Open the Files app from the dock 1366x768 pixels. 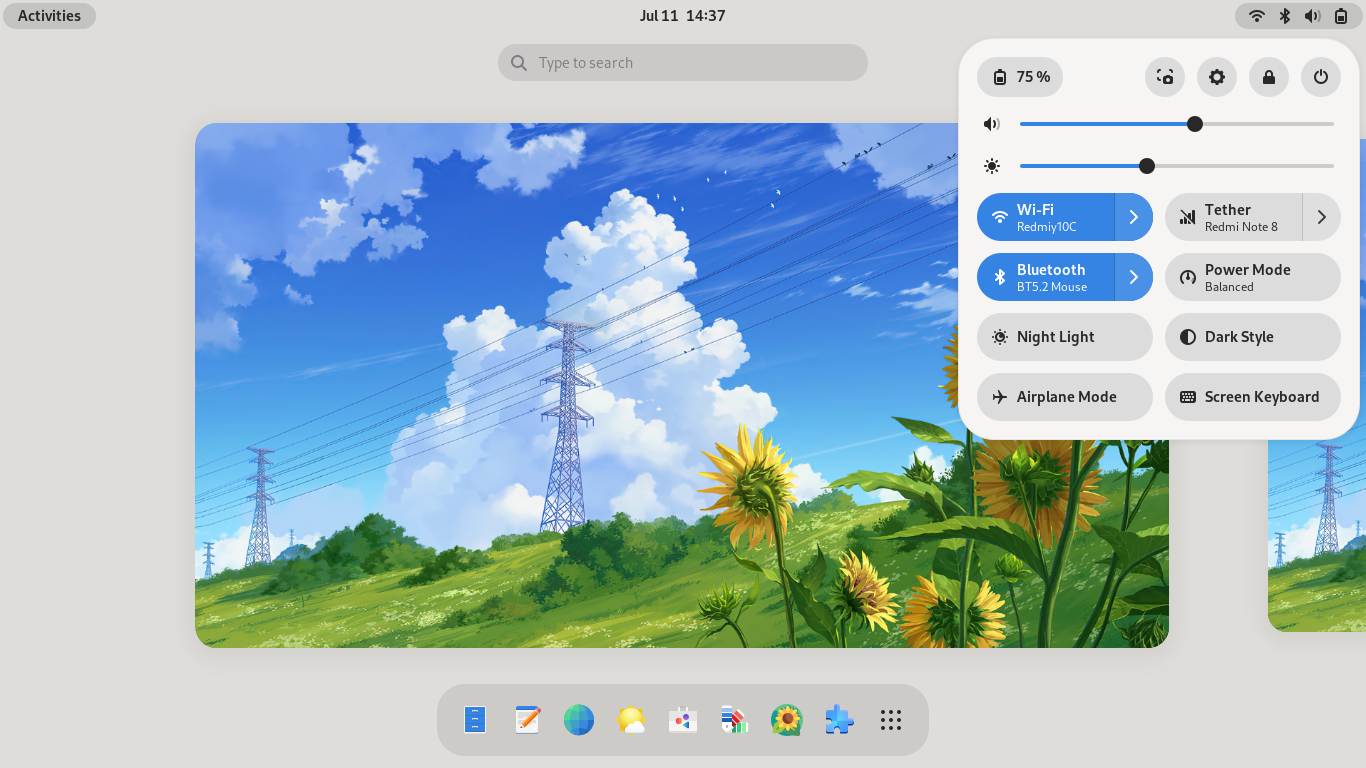pyautogui.click(x=475, y=720)
